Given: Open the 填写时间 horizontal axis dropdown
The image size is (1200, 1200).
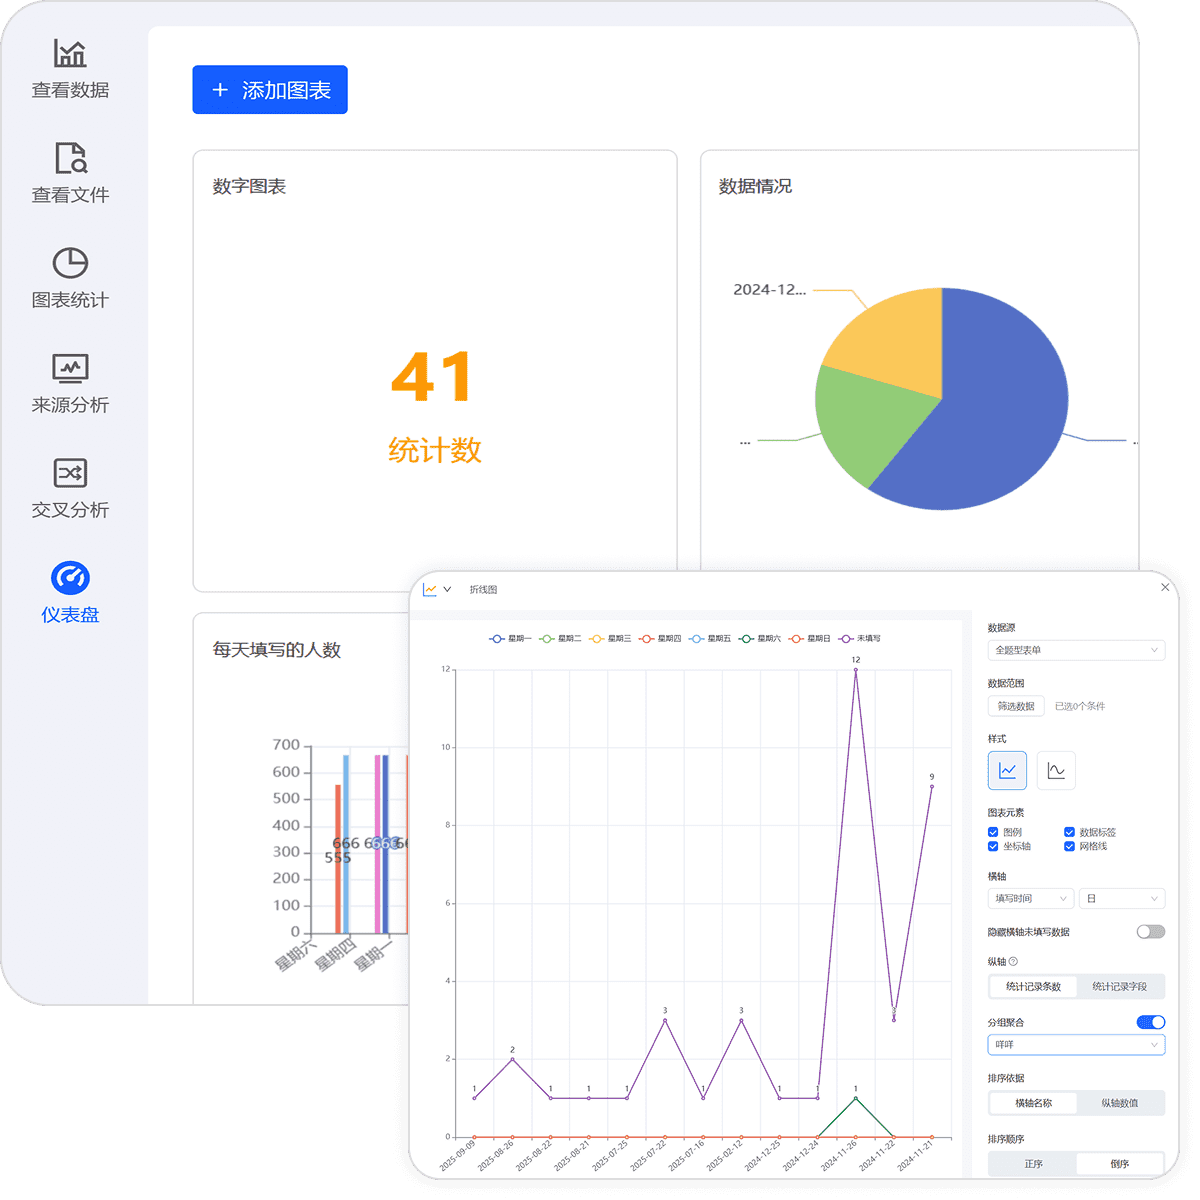Looking at the screenshot, I should (x=1030, y=898).
